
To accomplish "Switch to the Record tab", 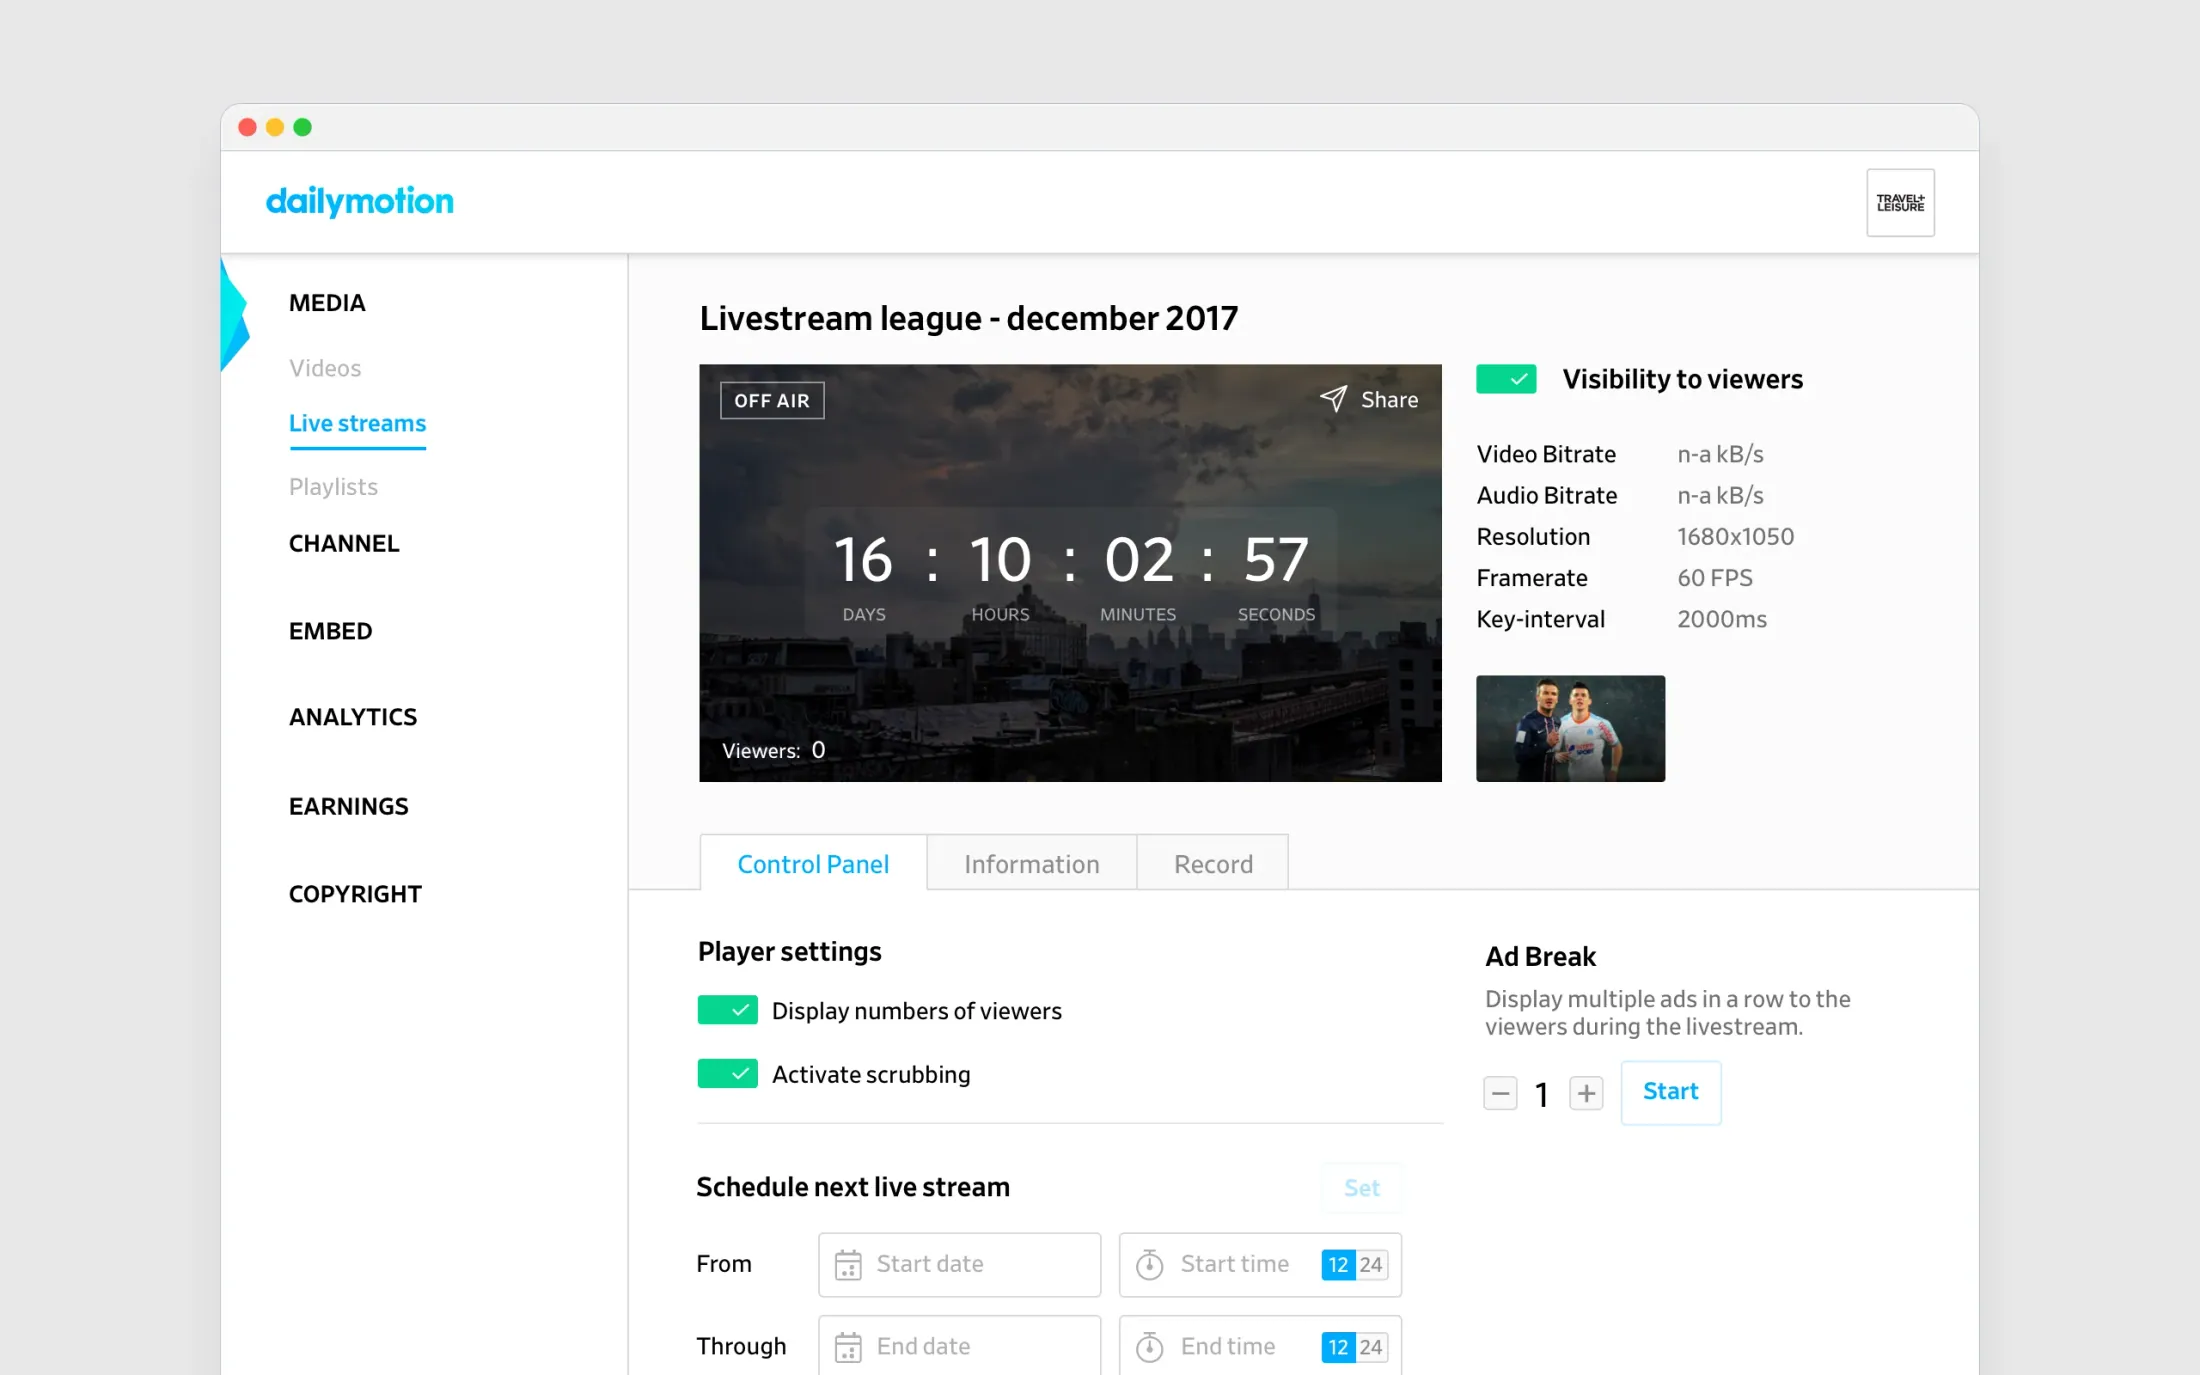I will 1213,863.
